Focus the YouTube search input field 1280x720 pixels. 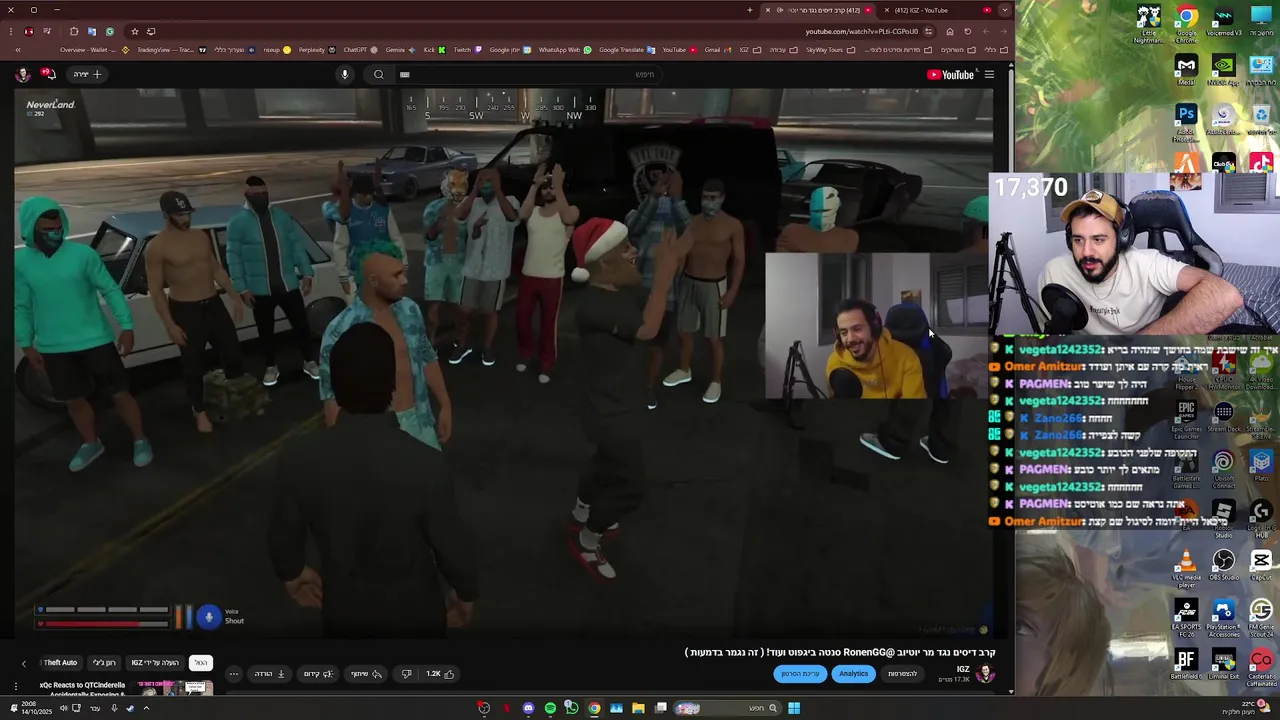pyautogui.click(x=530, y=74)
